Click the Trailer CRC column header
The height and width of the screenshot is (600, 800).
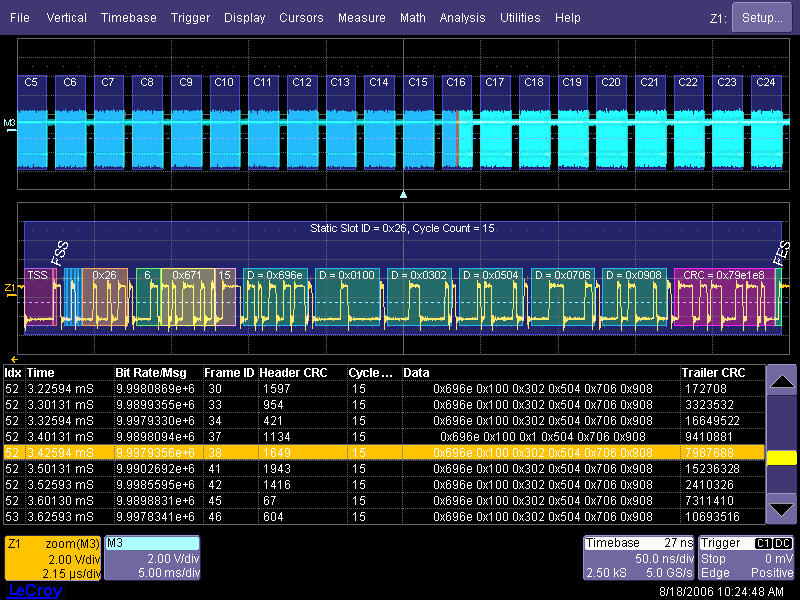pyautogui.click(x=713, y=373)
